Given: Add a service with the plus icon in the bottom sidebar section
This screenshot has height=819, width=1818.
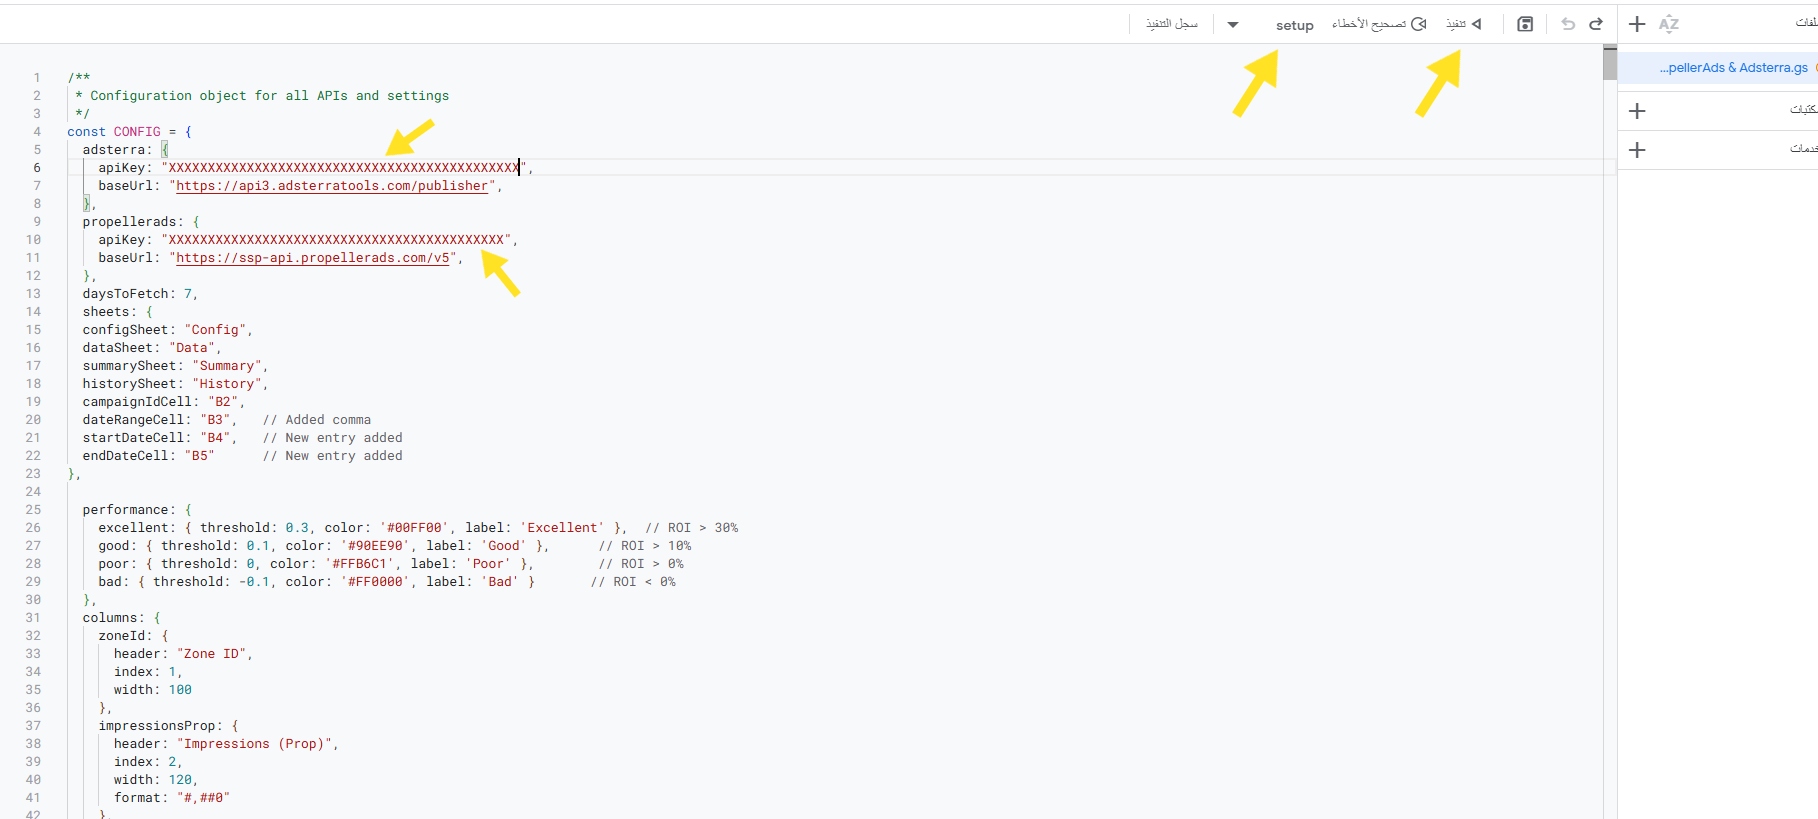Looking at the screenshot, I should point(1637,150).
